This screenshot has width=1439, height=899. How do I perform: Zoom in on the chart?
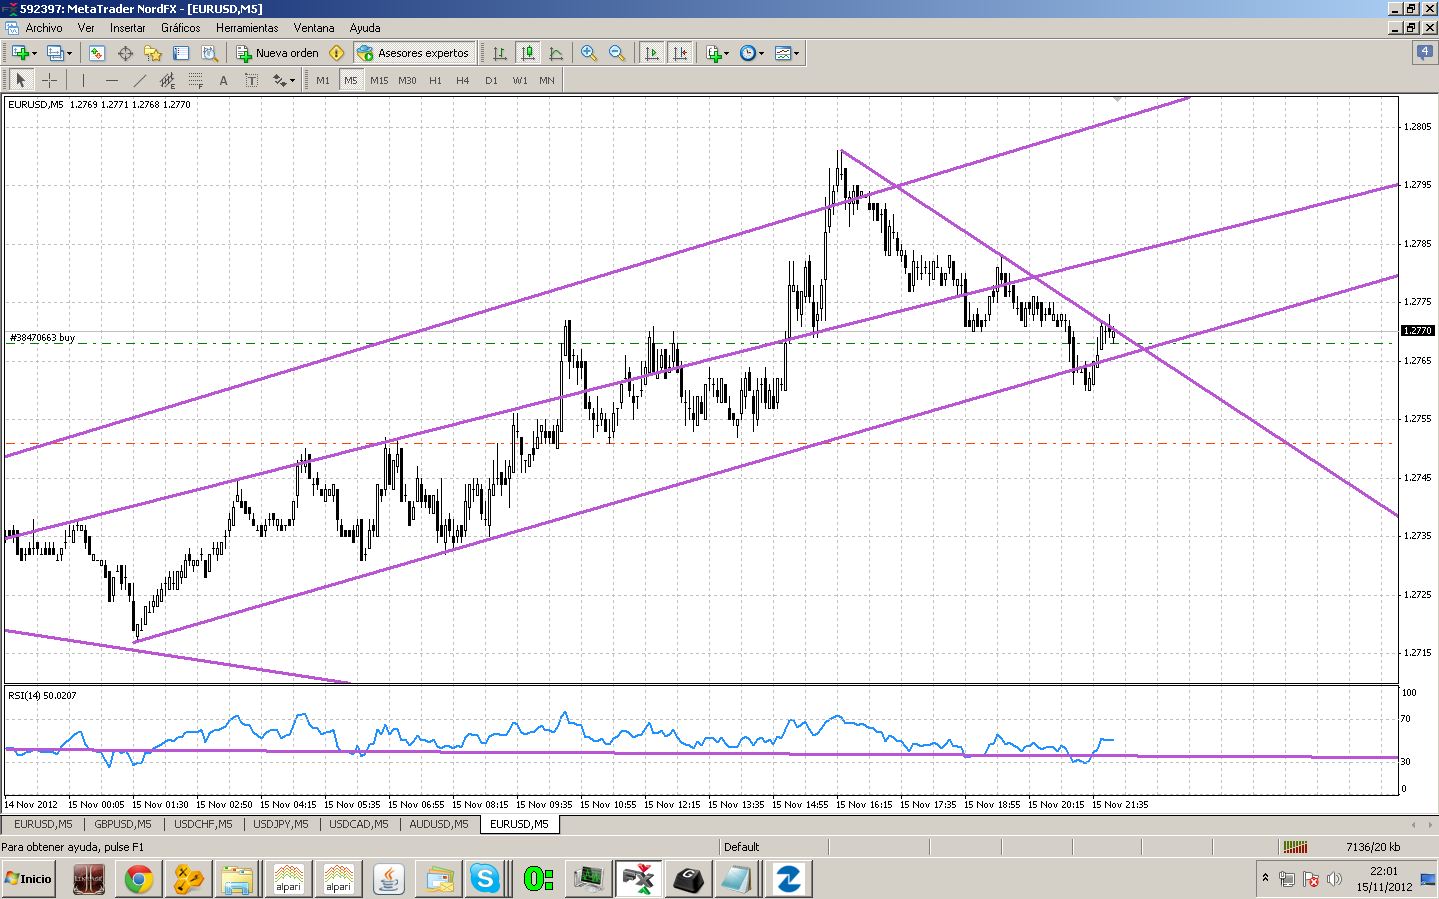pyautogui.click(x=589, y=53)
